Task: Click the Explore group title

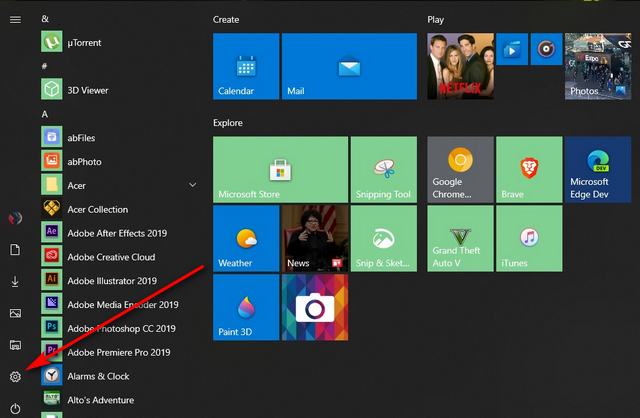Action: point(228,123)
